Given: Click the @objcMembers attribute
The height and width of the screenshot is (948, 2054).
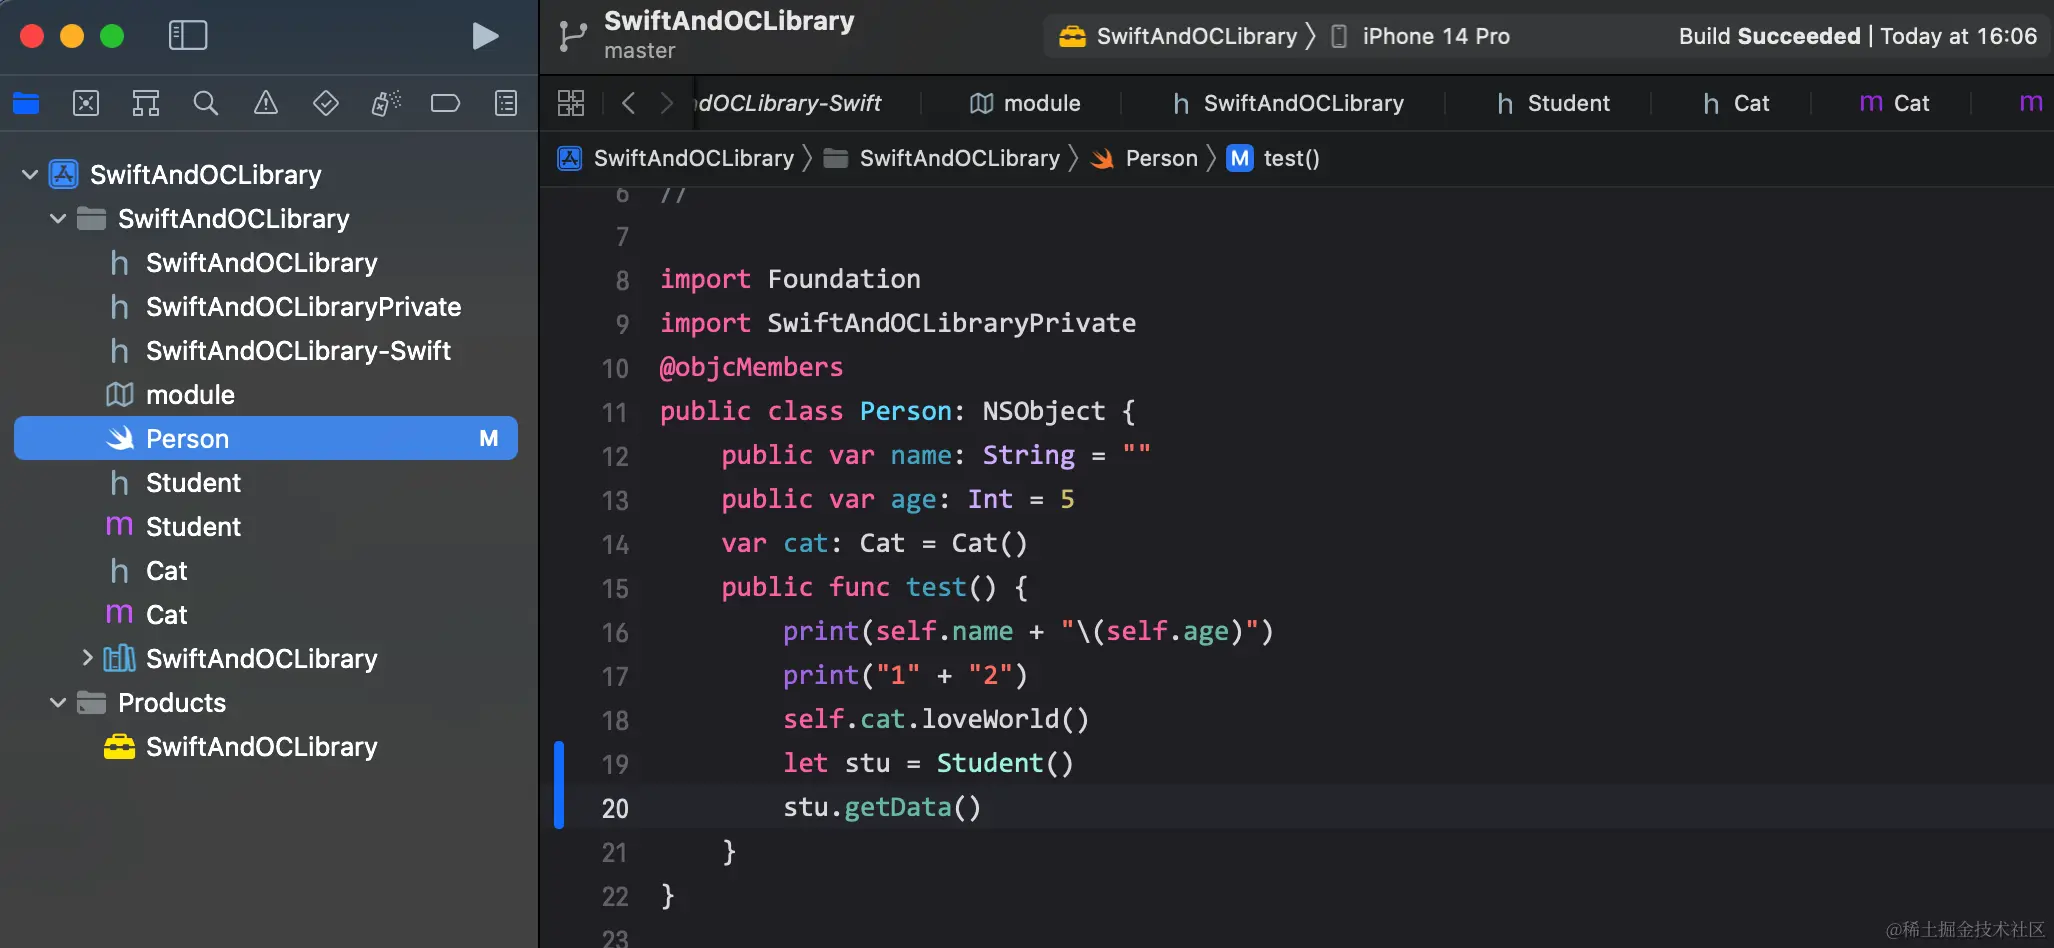Looking at the screenshot, I should pyautogui.click(x=751, y=367).
